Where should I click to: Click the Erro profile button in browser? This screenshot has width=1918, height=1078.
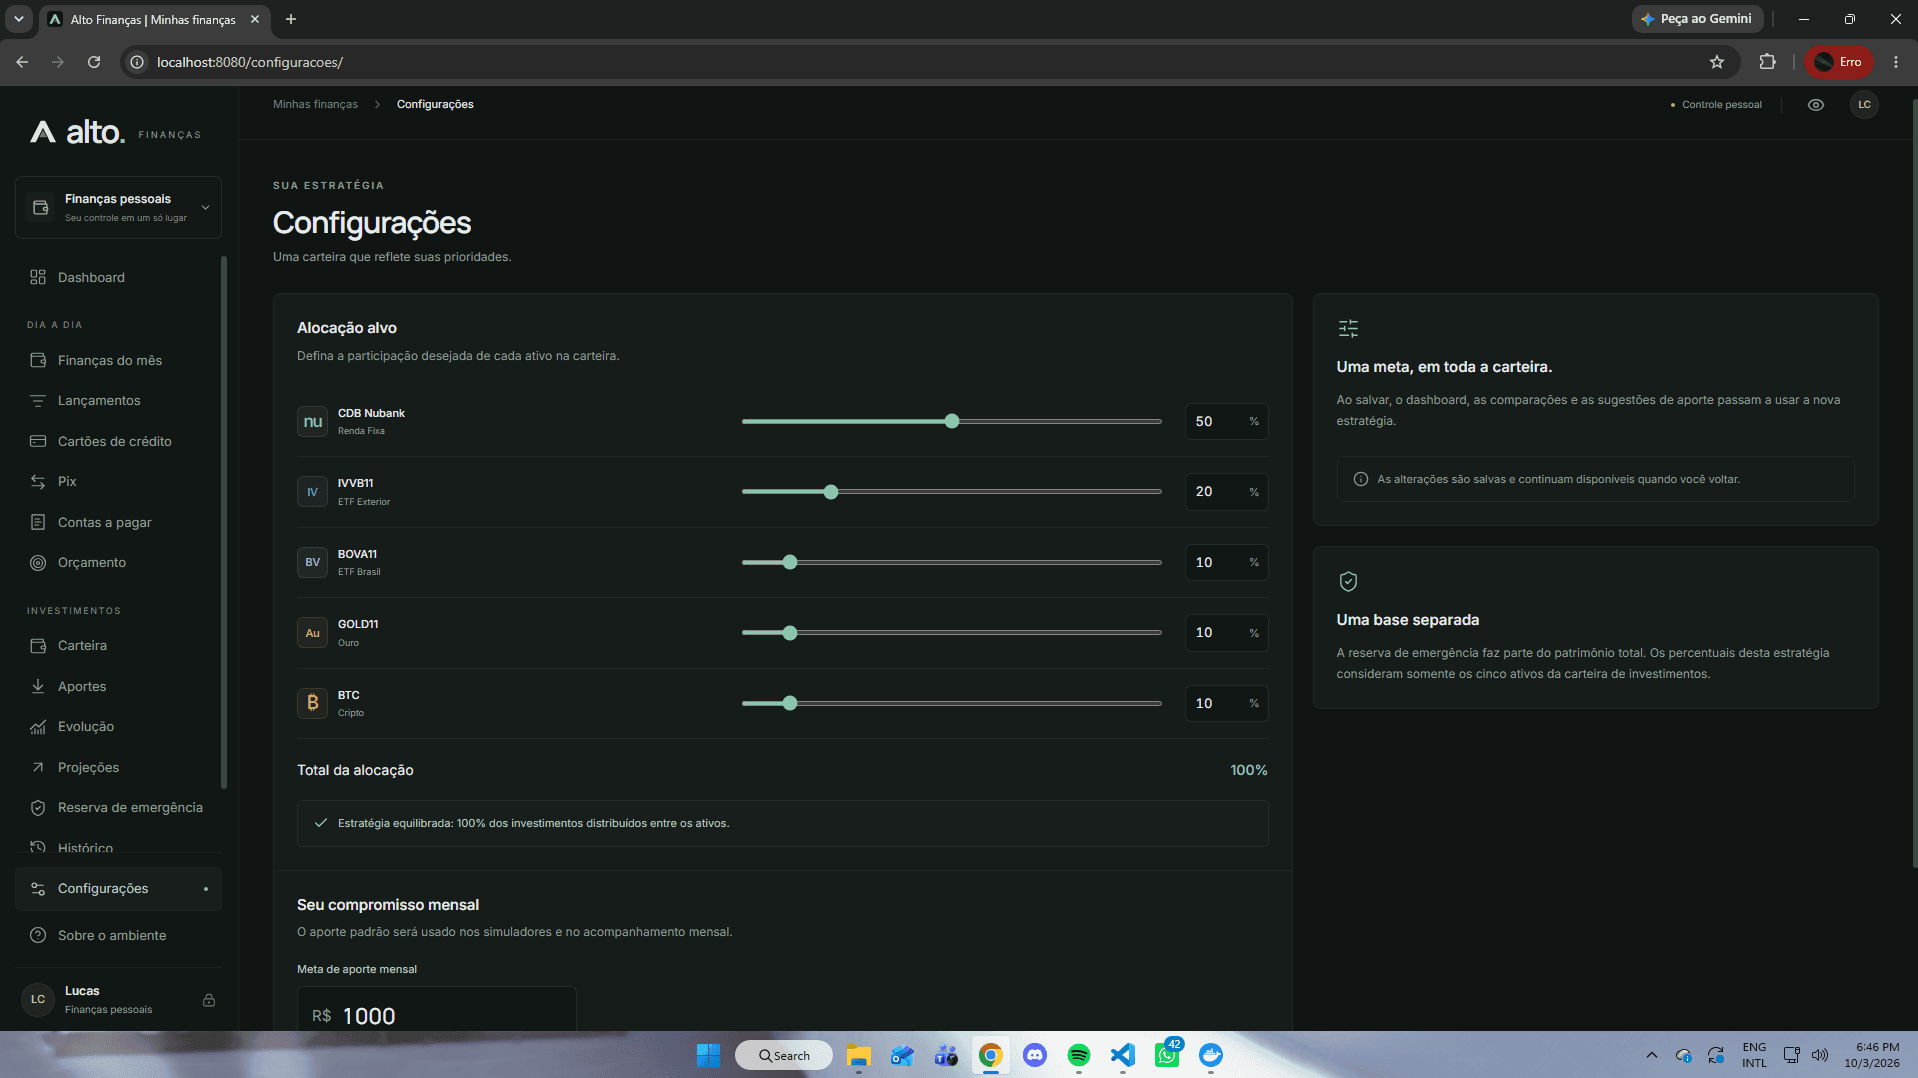tap(1839, 62)
